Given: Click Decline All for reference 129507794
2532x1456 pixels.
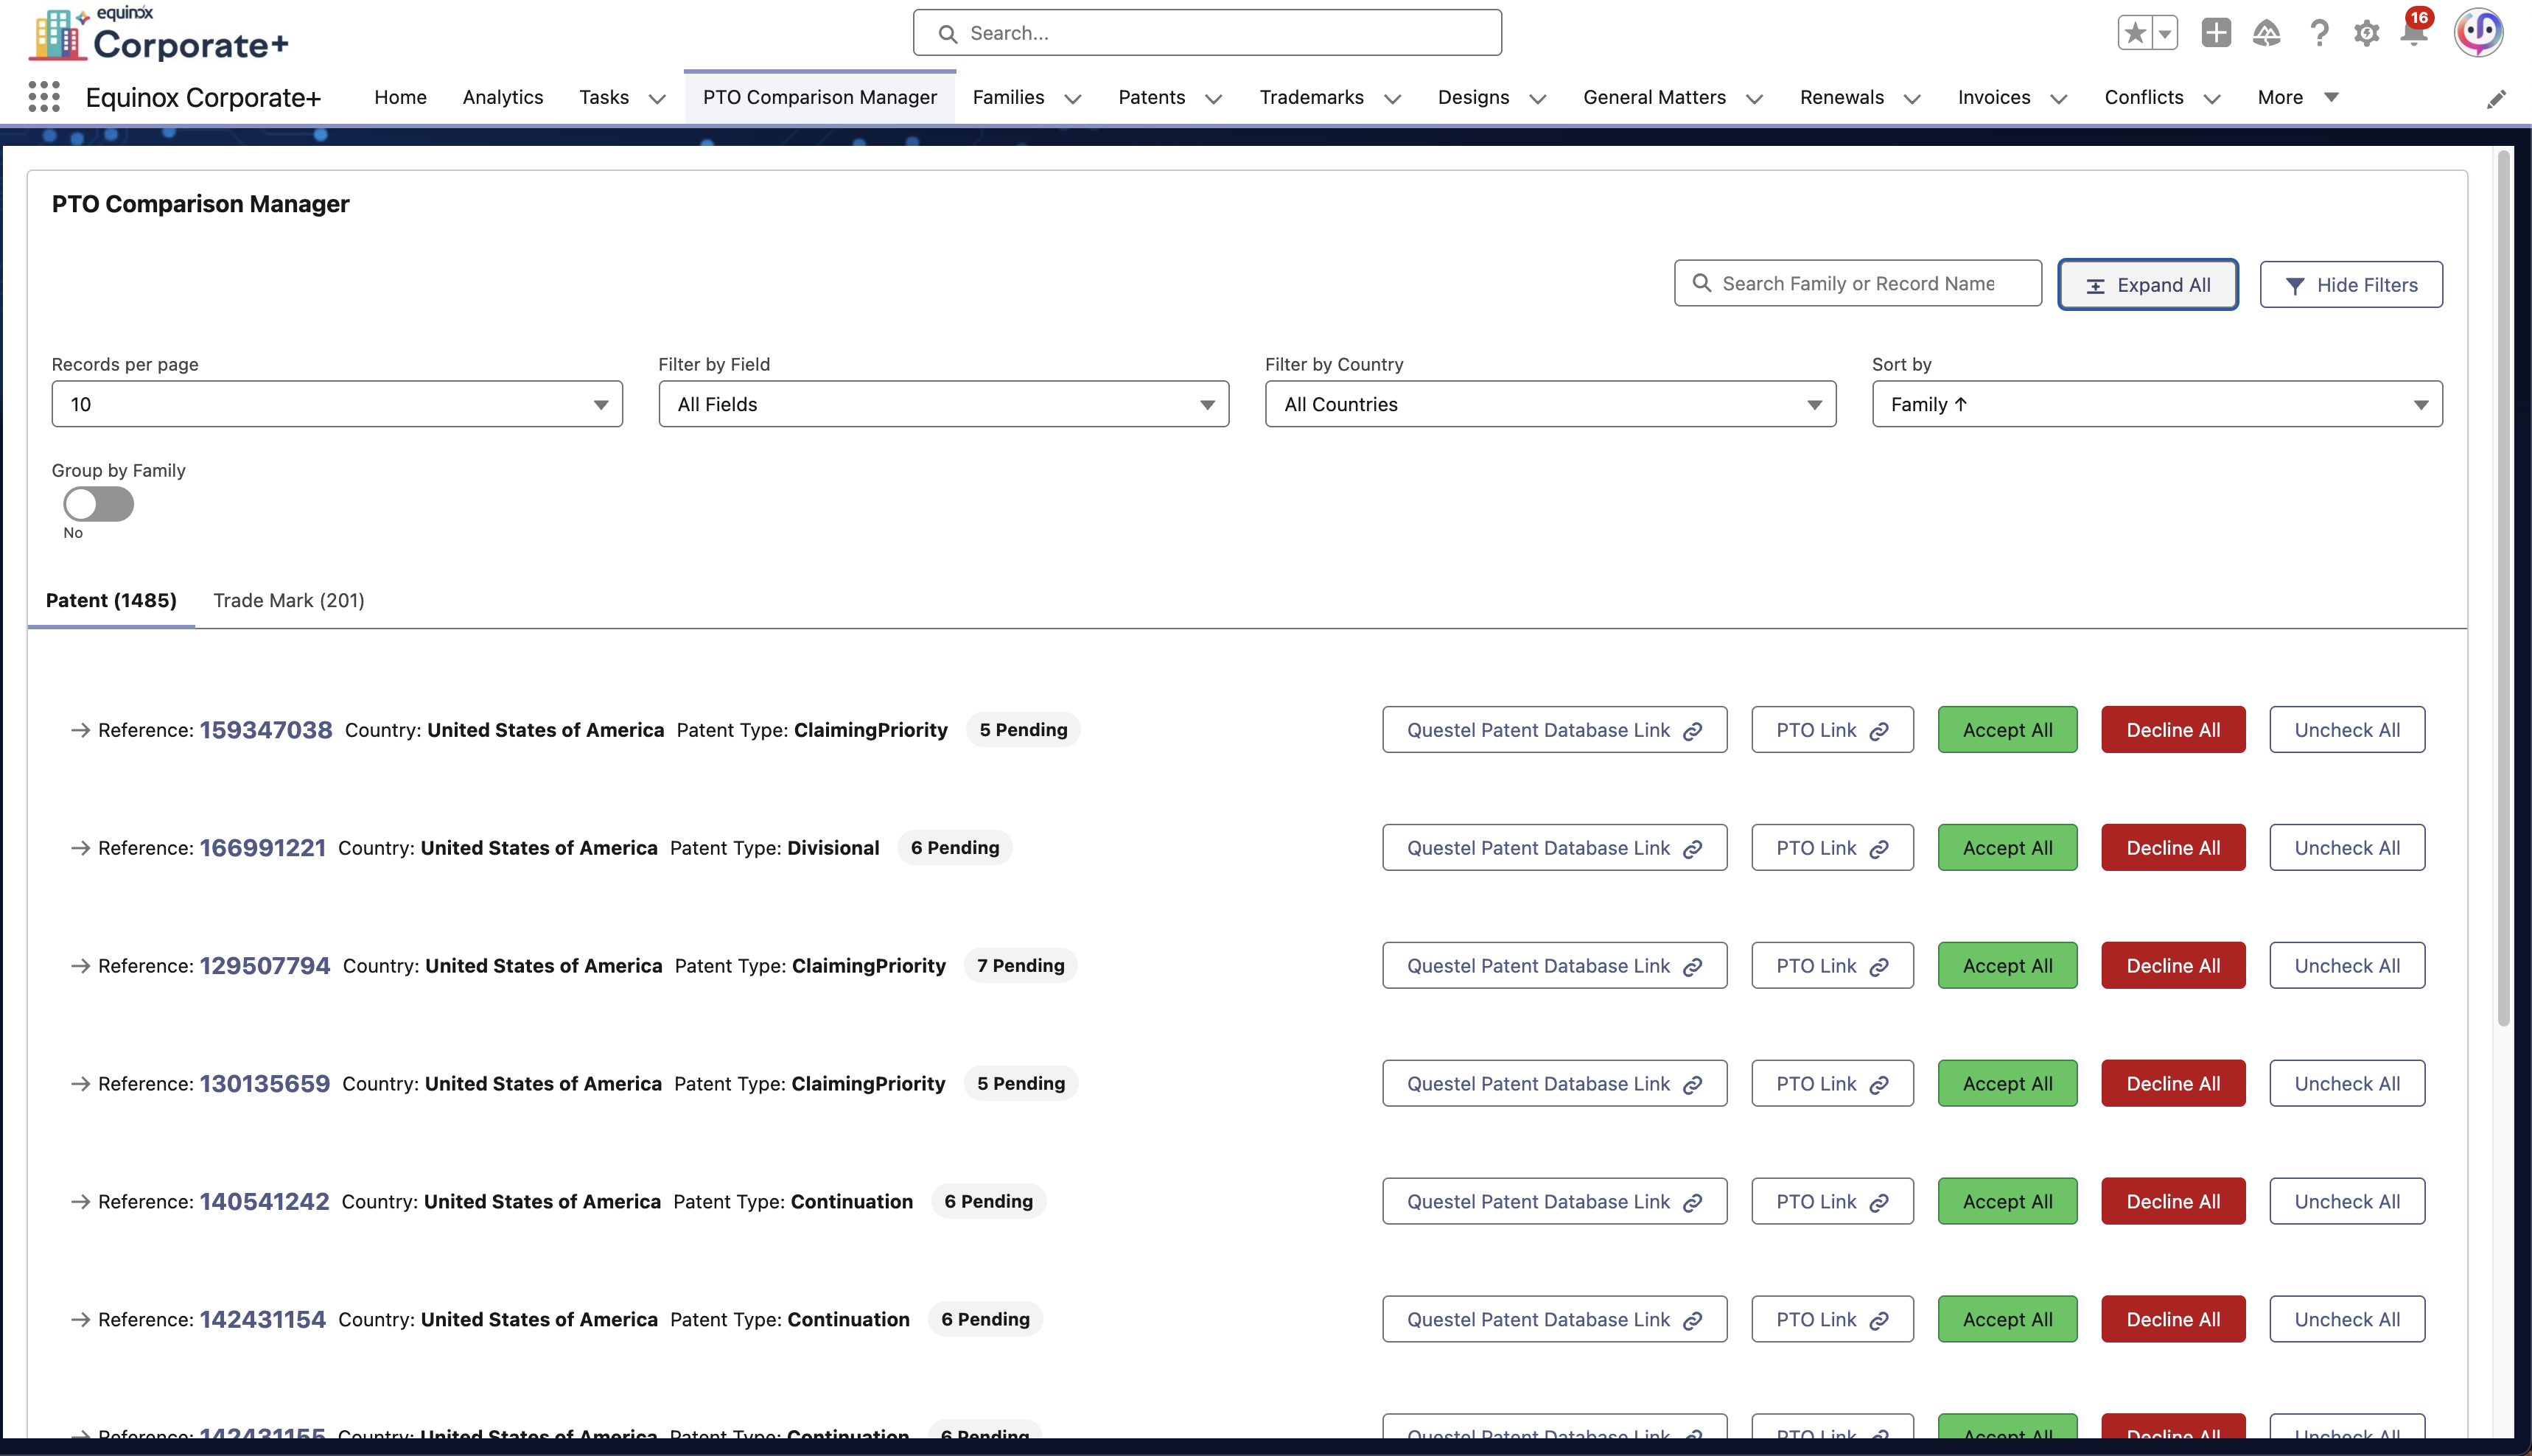Looking at the screenshot, I should point(2173,966).
